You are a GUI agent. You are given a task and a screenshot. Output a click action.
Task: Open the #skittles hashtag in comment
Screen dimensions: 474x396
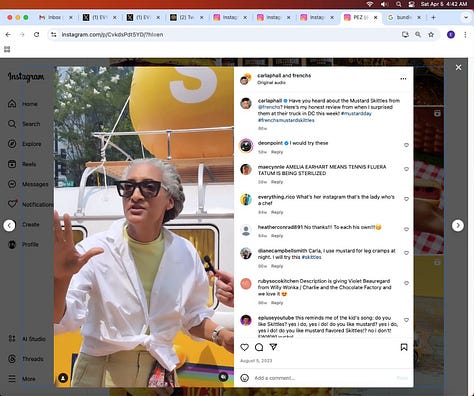click(x=311, y=257)
